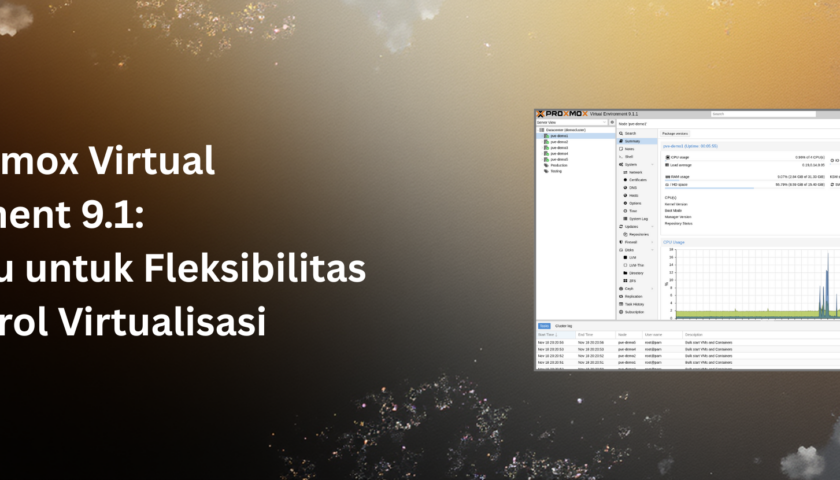Click the gear icon beside Server View
The height and width of the screenshot is (480, 840).
(x=612, y=123)
